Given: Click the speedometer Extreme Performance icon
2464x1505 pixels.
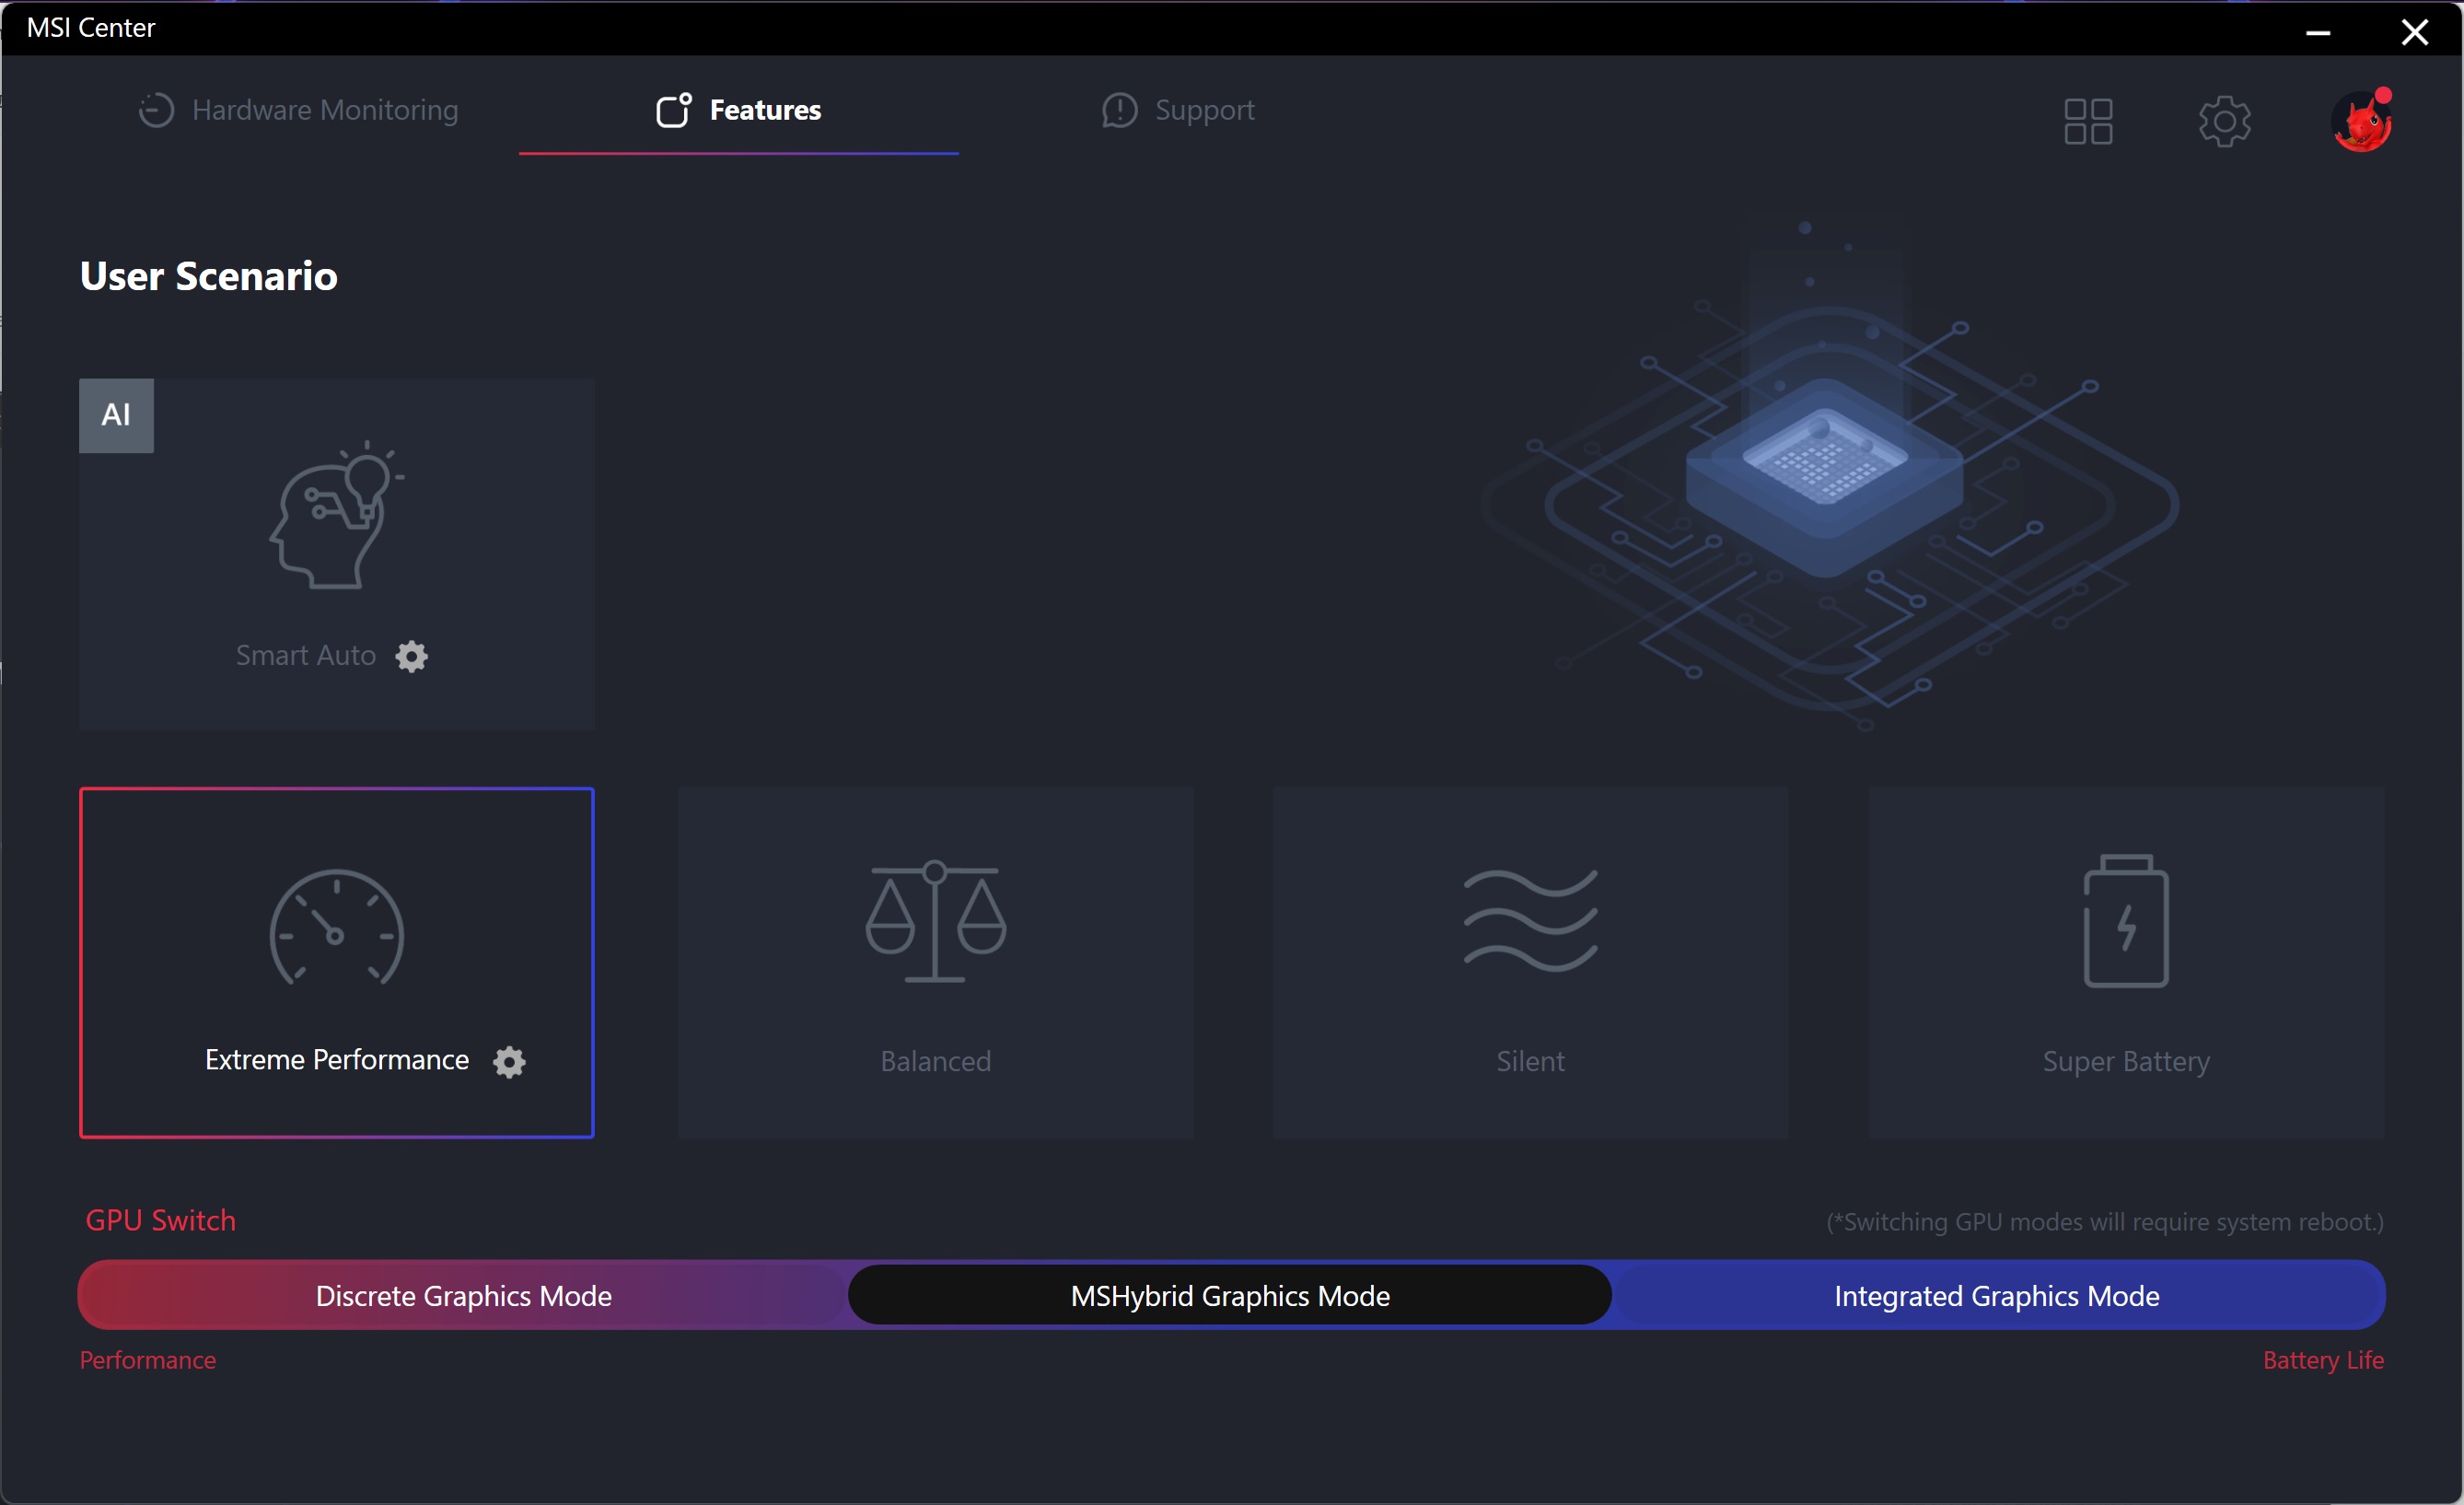Looking at the screenshot, I should [336, 928].
